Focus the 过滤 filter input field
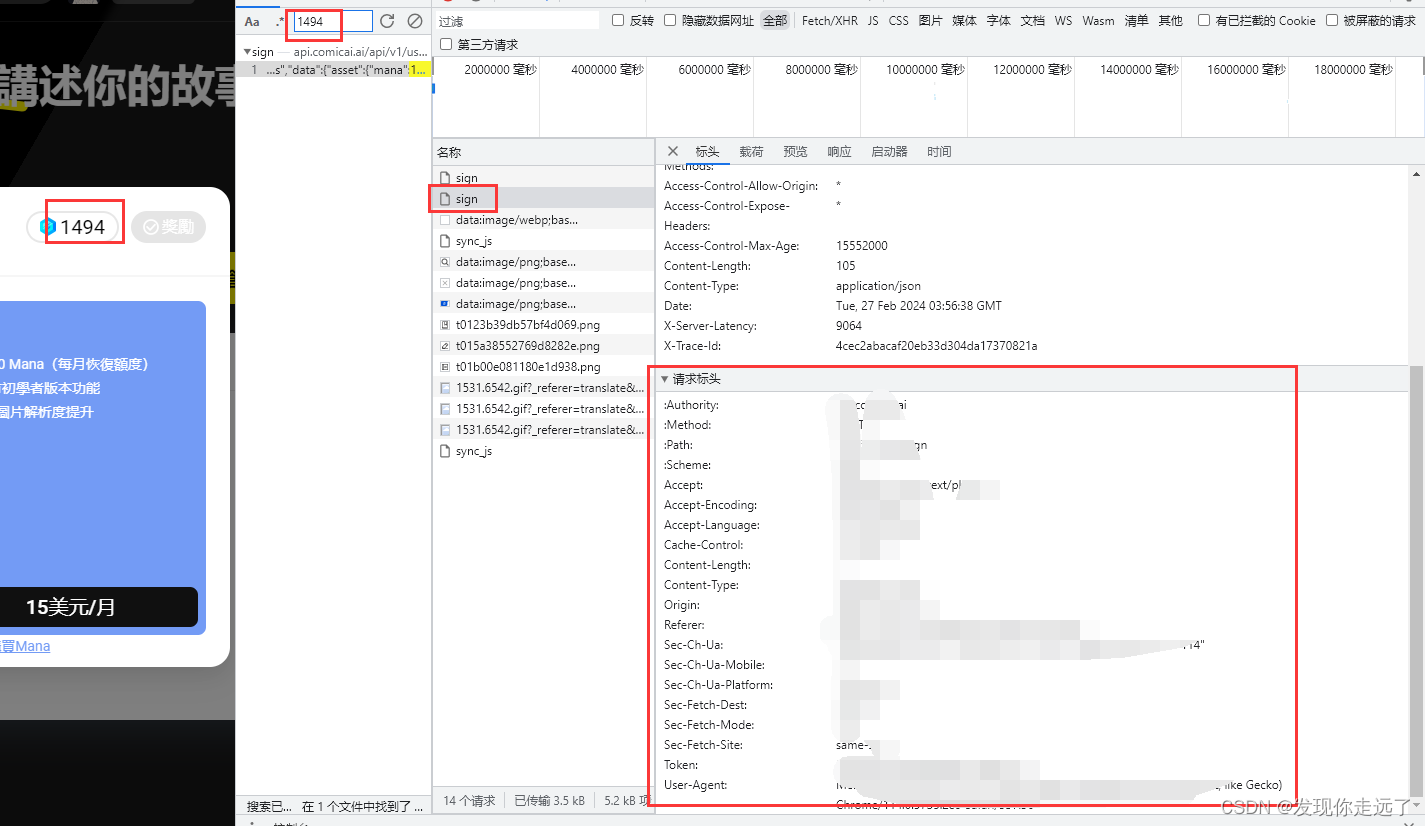Viewport: 1425px width, 826px height. pyautogui.click(x=516, y=20)
